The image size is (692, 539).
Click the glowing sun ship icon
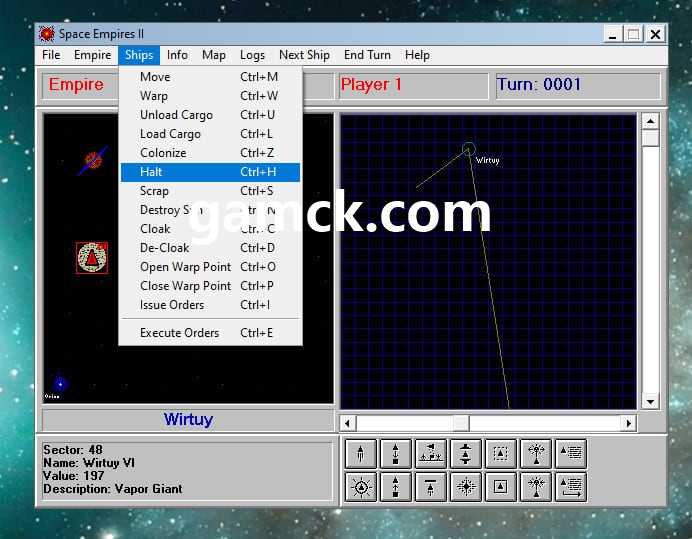coord(361,488)
